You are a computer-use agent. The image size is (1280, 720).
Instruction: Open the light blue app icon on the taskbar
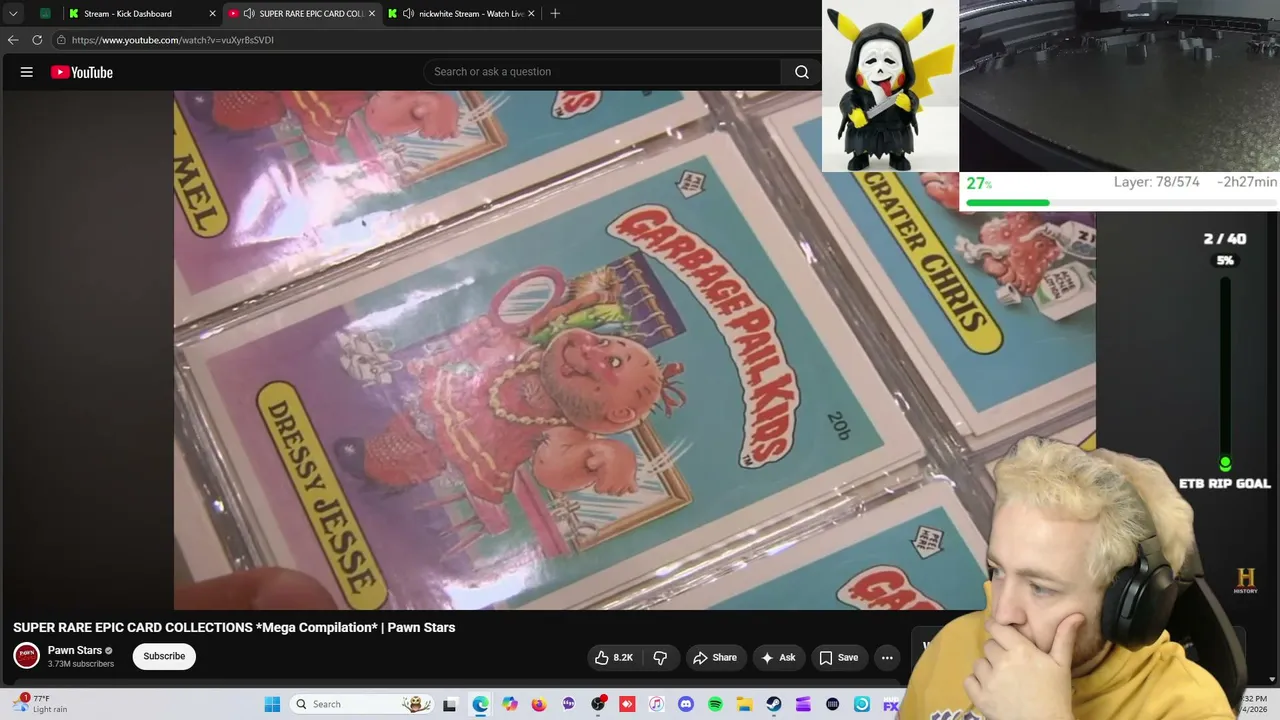coord(862,704)
